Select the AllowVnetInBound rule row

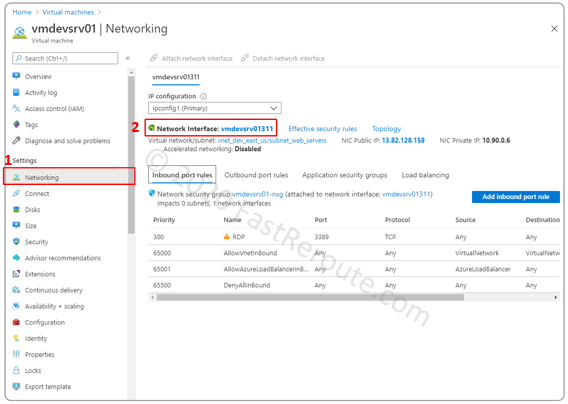[354, 253]
